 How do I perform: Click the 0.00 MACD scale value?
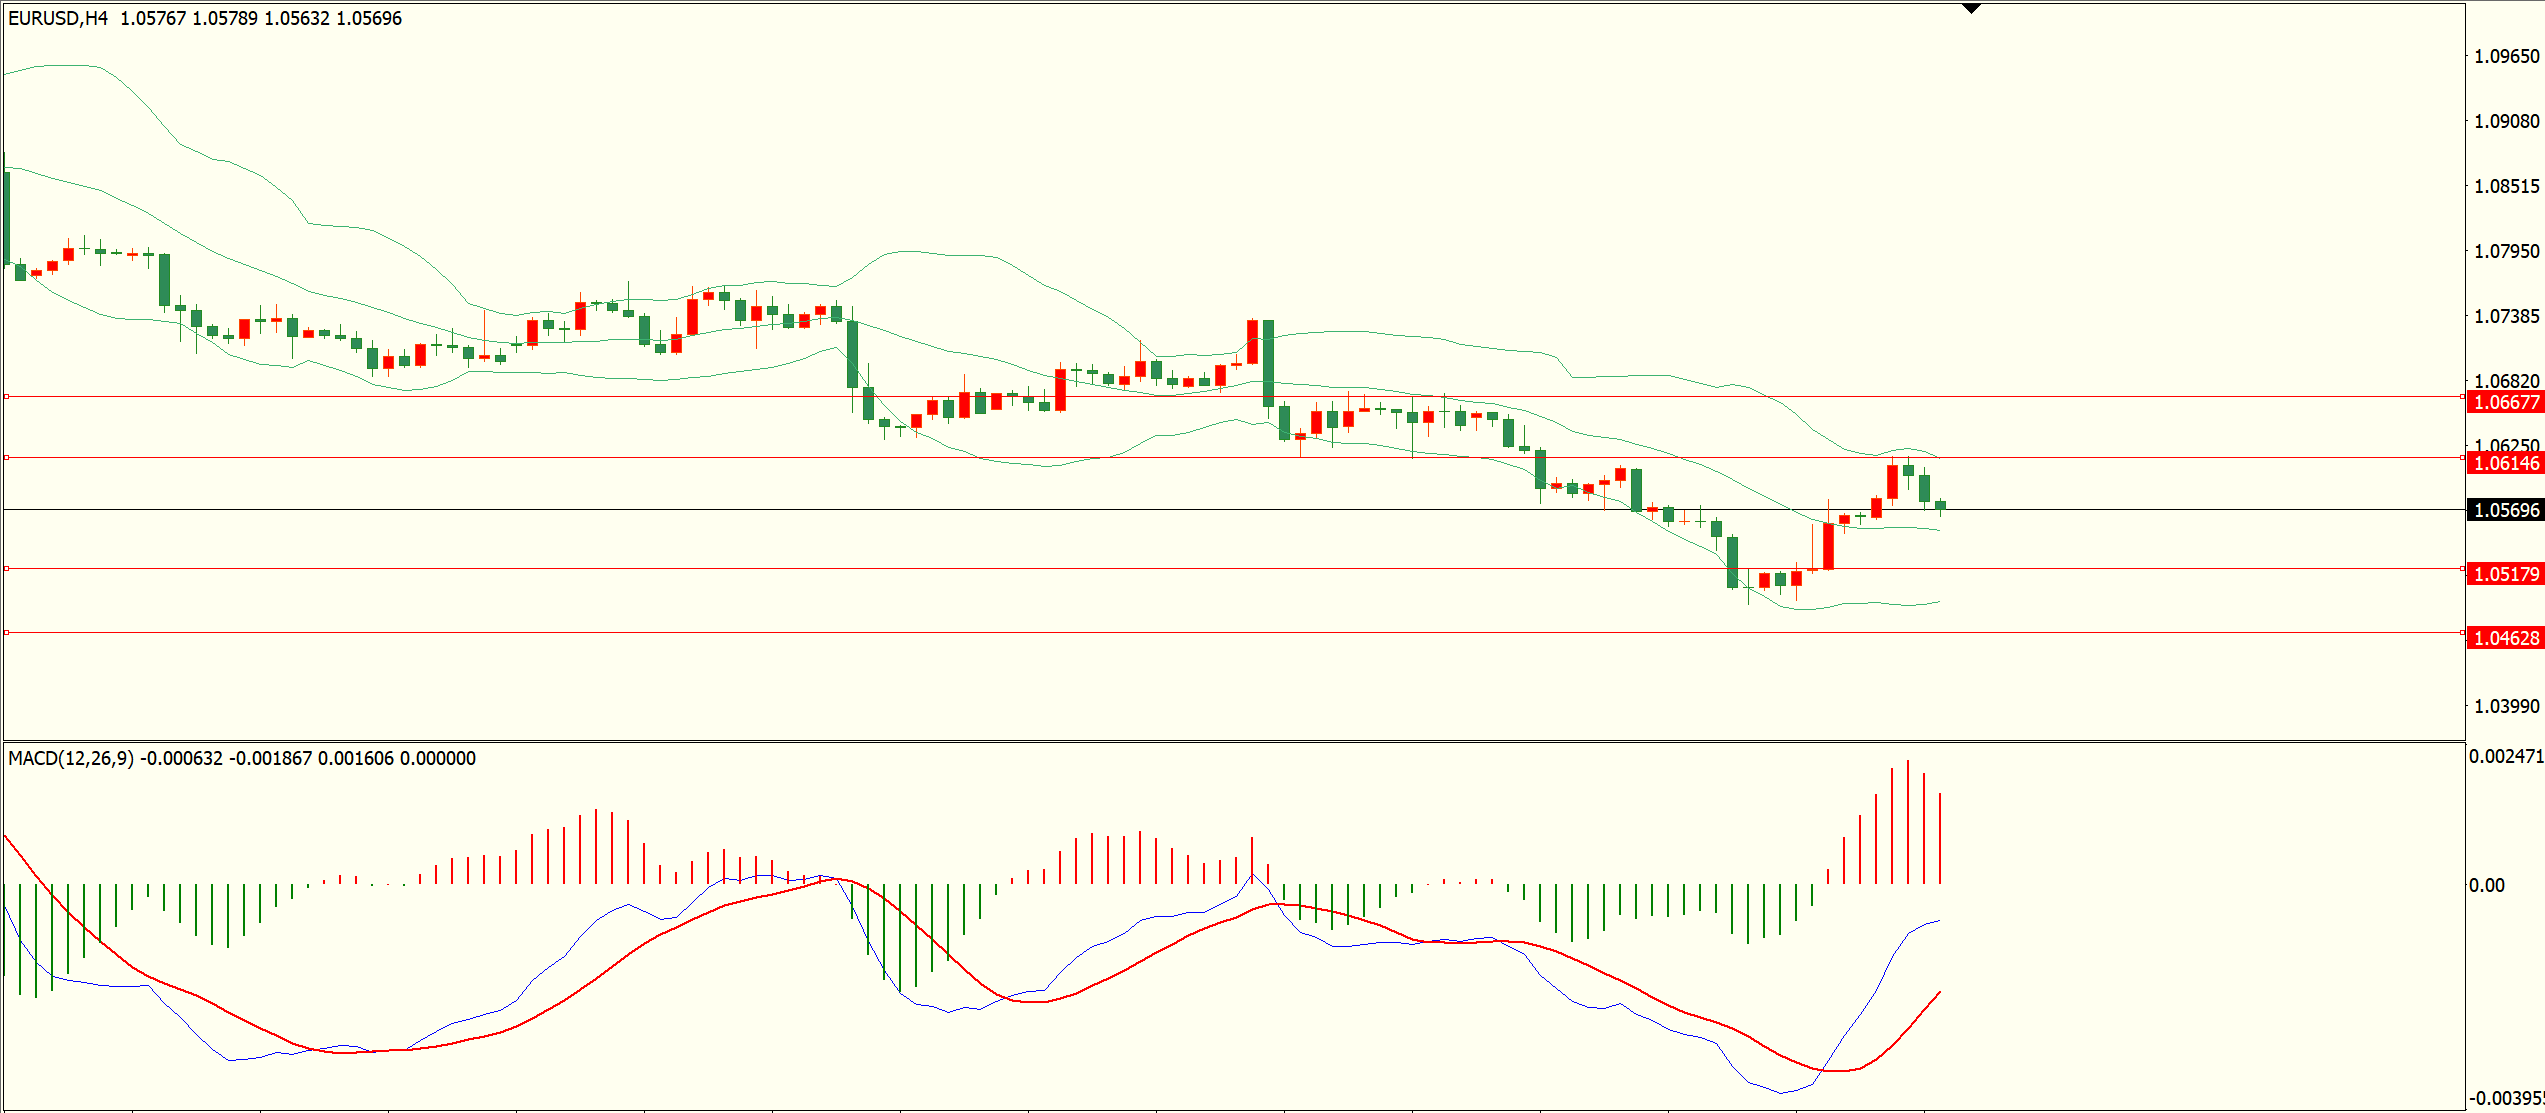coord(2487,885)
